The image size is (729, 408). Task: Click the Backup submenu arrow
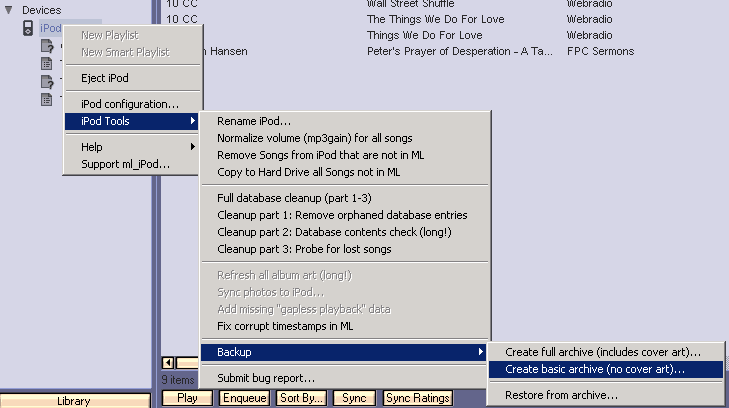(x=481, y=352)
